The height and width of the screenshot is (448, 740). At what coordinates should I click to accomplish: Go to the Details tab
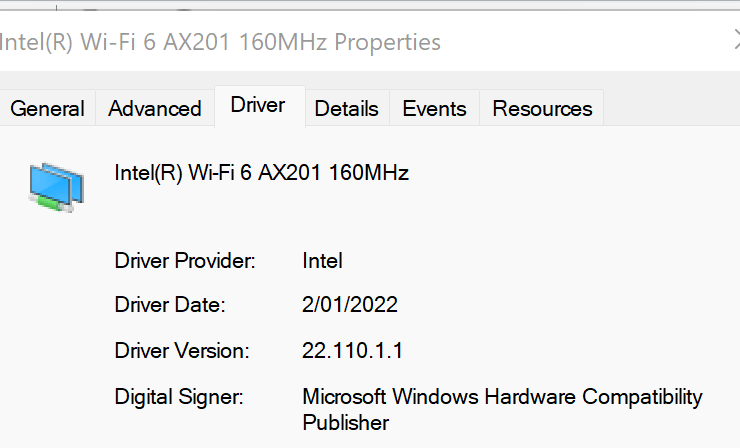click(x=347, y=109)
